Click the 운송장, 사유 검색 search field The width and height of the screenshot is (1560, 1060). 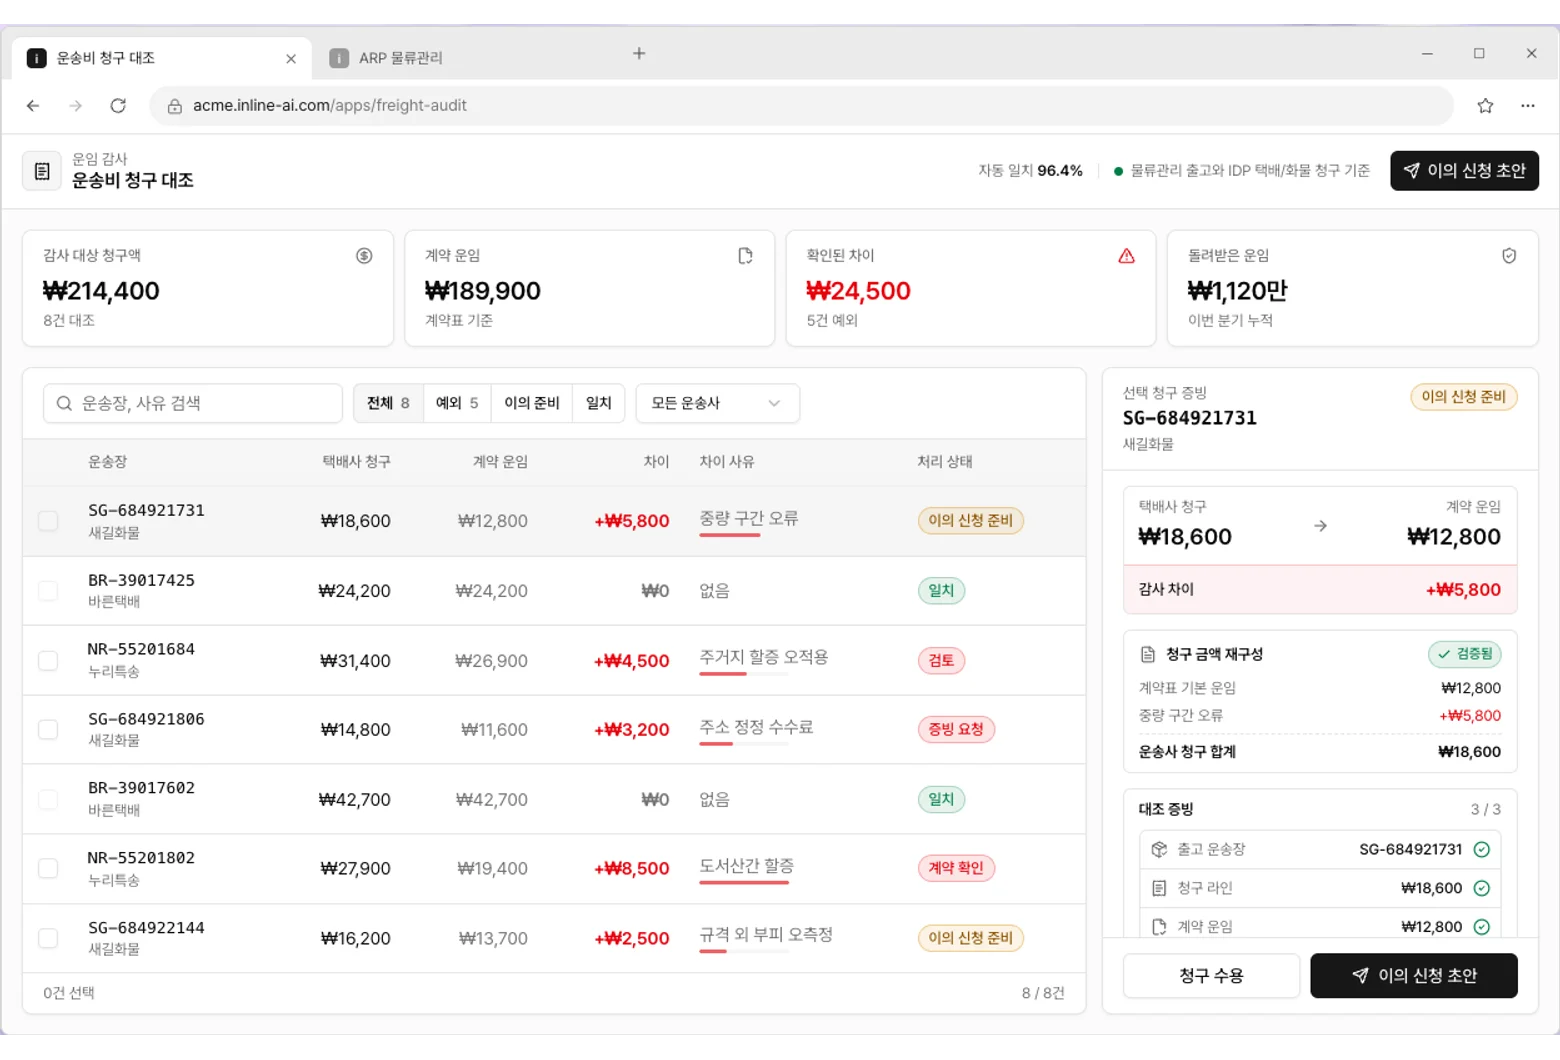tap(193, 403)
